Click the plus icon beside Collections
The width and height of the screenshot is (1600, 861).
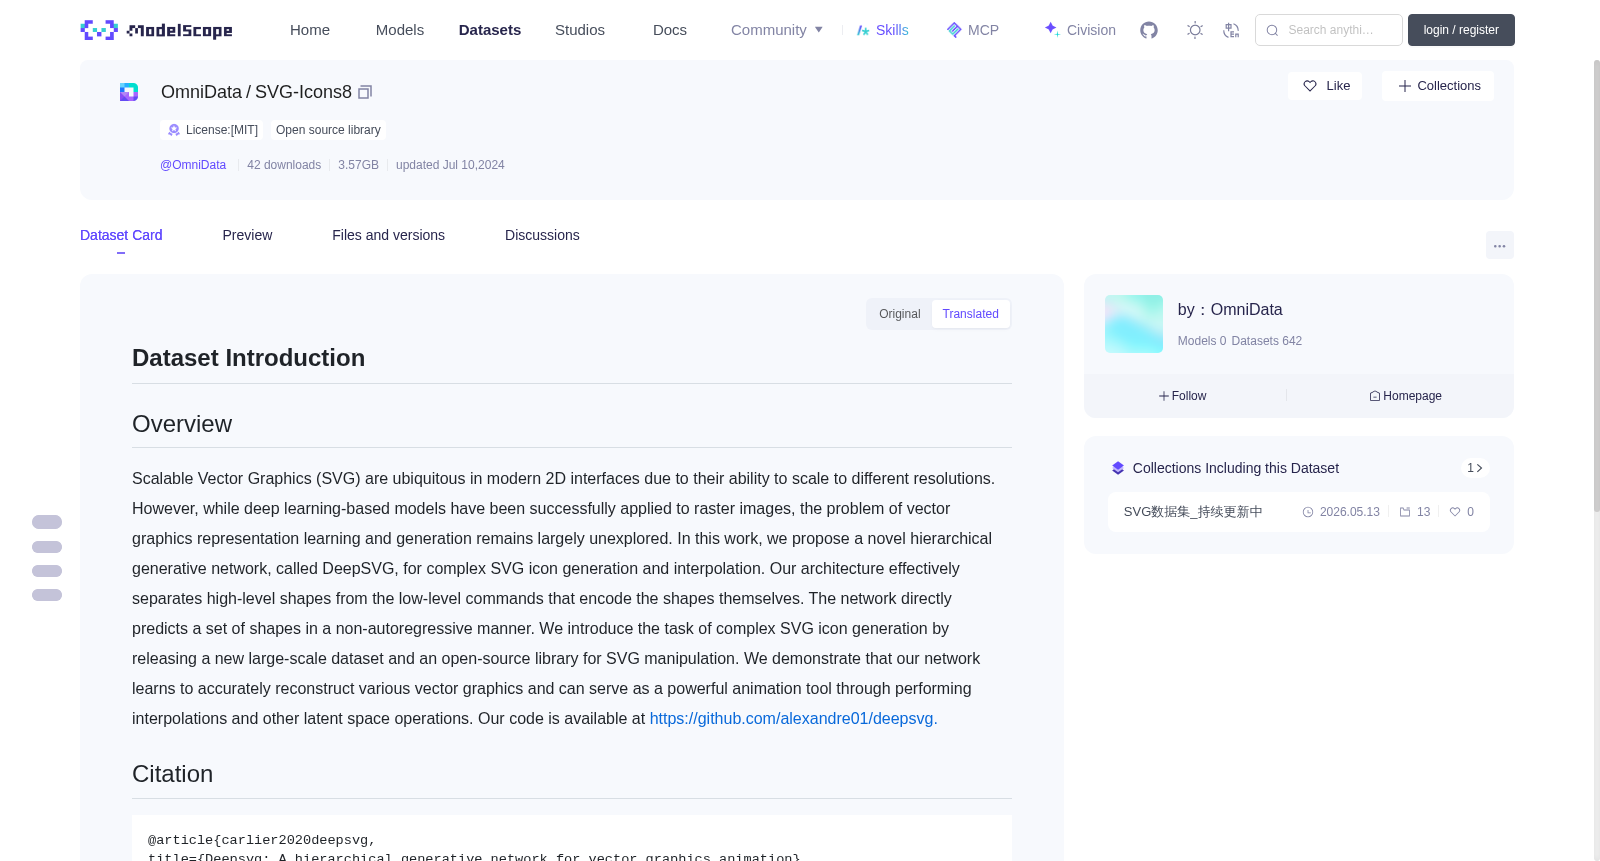[1405, 86]
